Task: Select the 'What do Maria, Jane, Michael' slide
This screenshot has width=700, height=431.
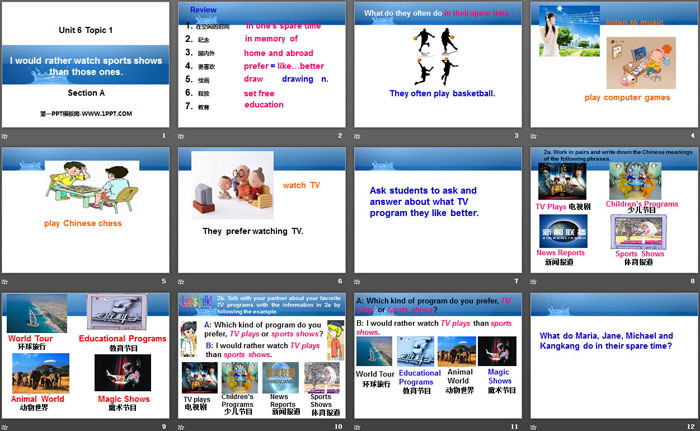Action: click(x=614, y=356)
